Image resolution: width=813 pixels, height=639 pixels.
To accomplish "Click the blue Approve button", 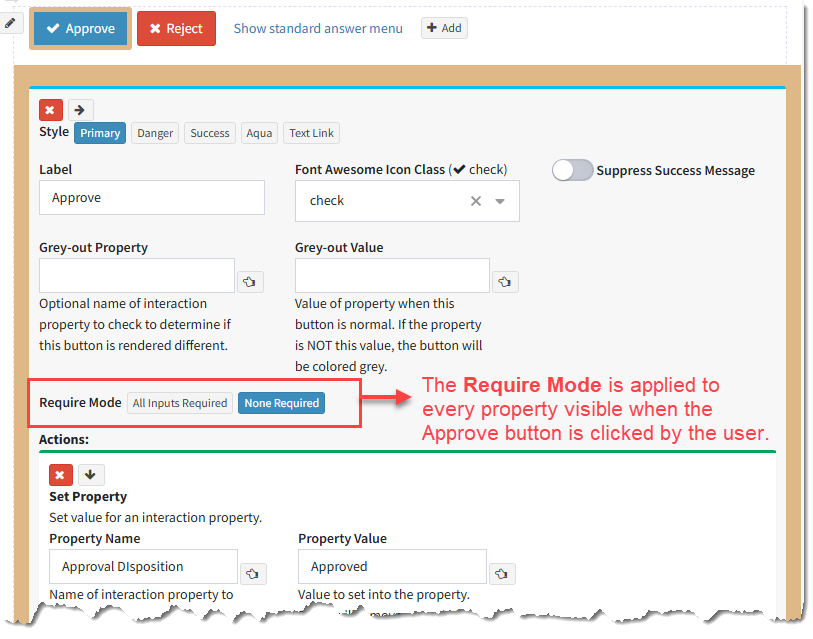I will [x=80, y=29].
